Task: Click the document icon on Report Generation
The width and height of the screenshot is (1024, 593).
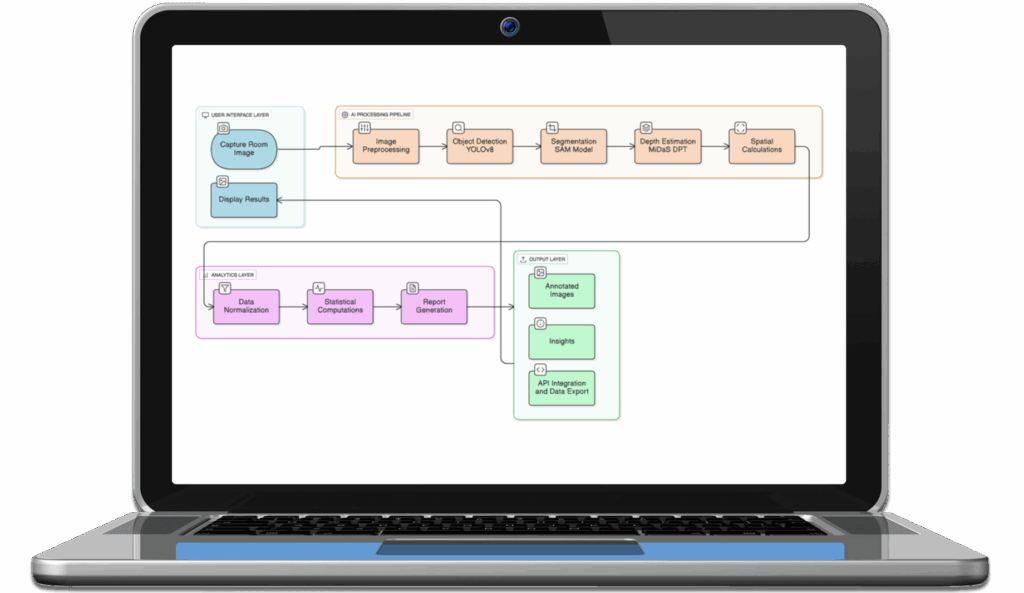Action: click(413, 287)
